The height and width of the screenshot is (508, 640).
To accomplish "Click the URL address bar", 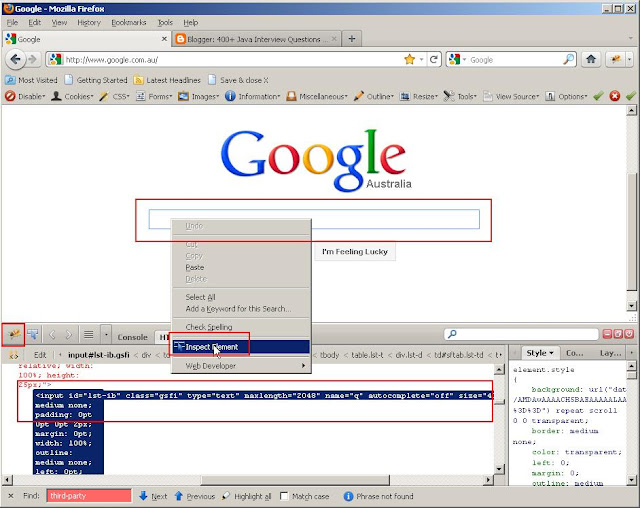I will tap(231, 60).
